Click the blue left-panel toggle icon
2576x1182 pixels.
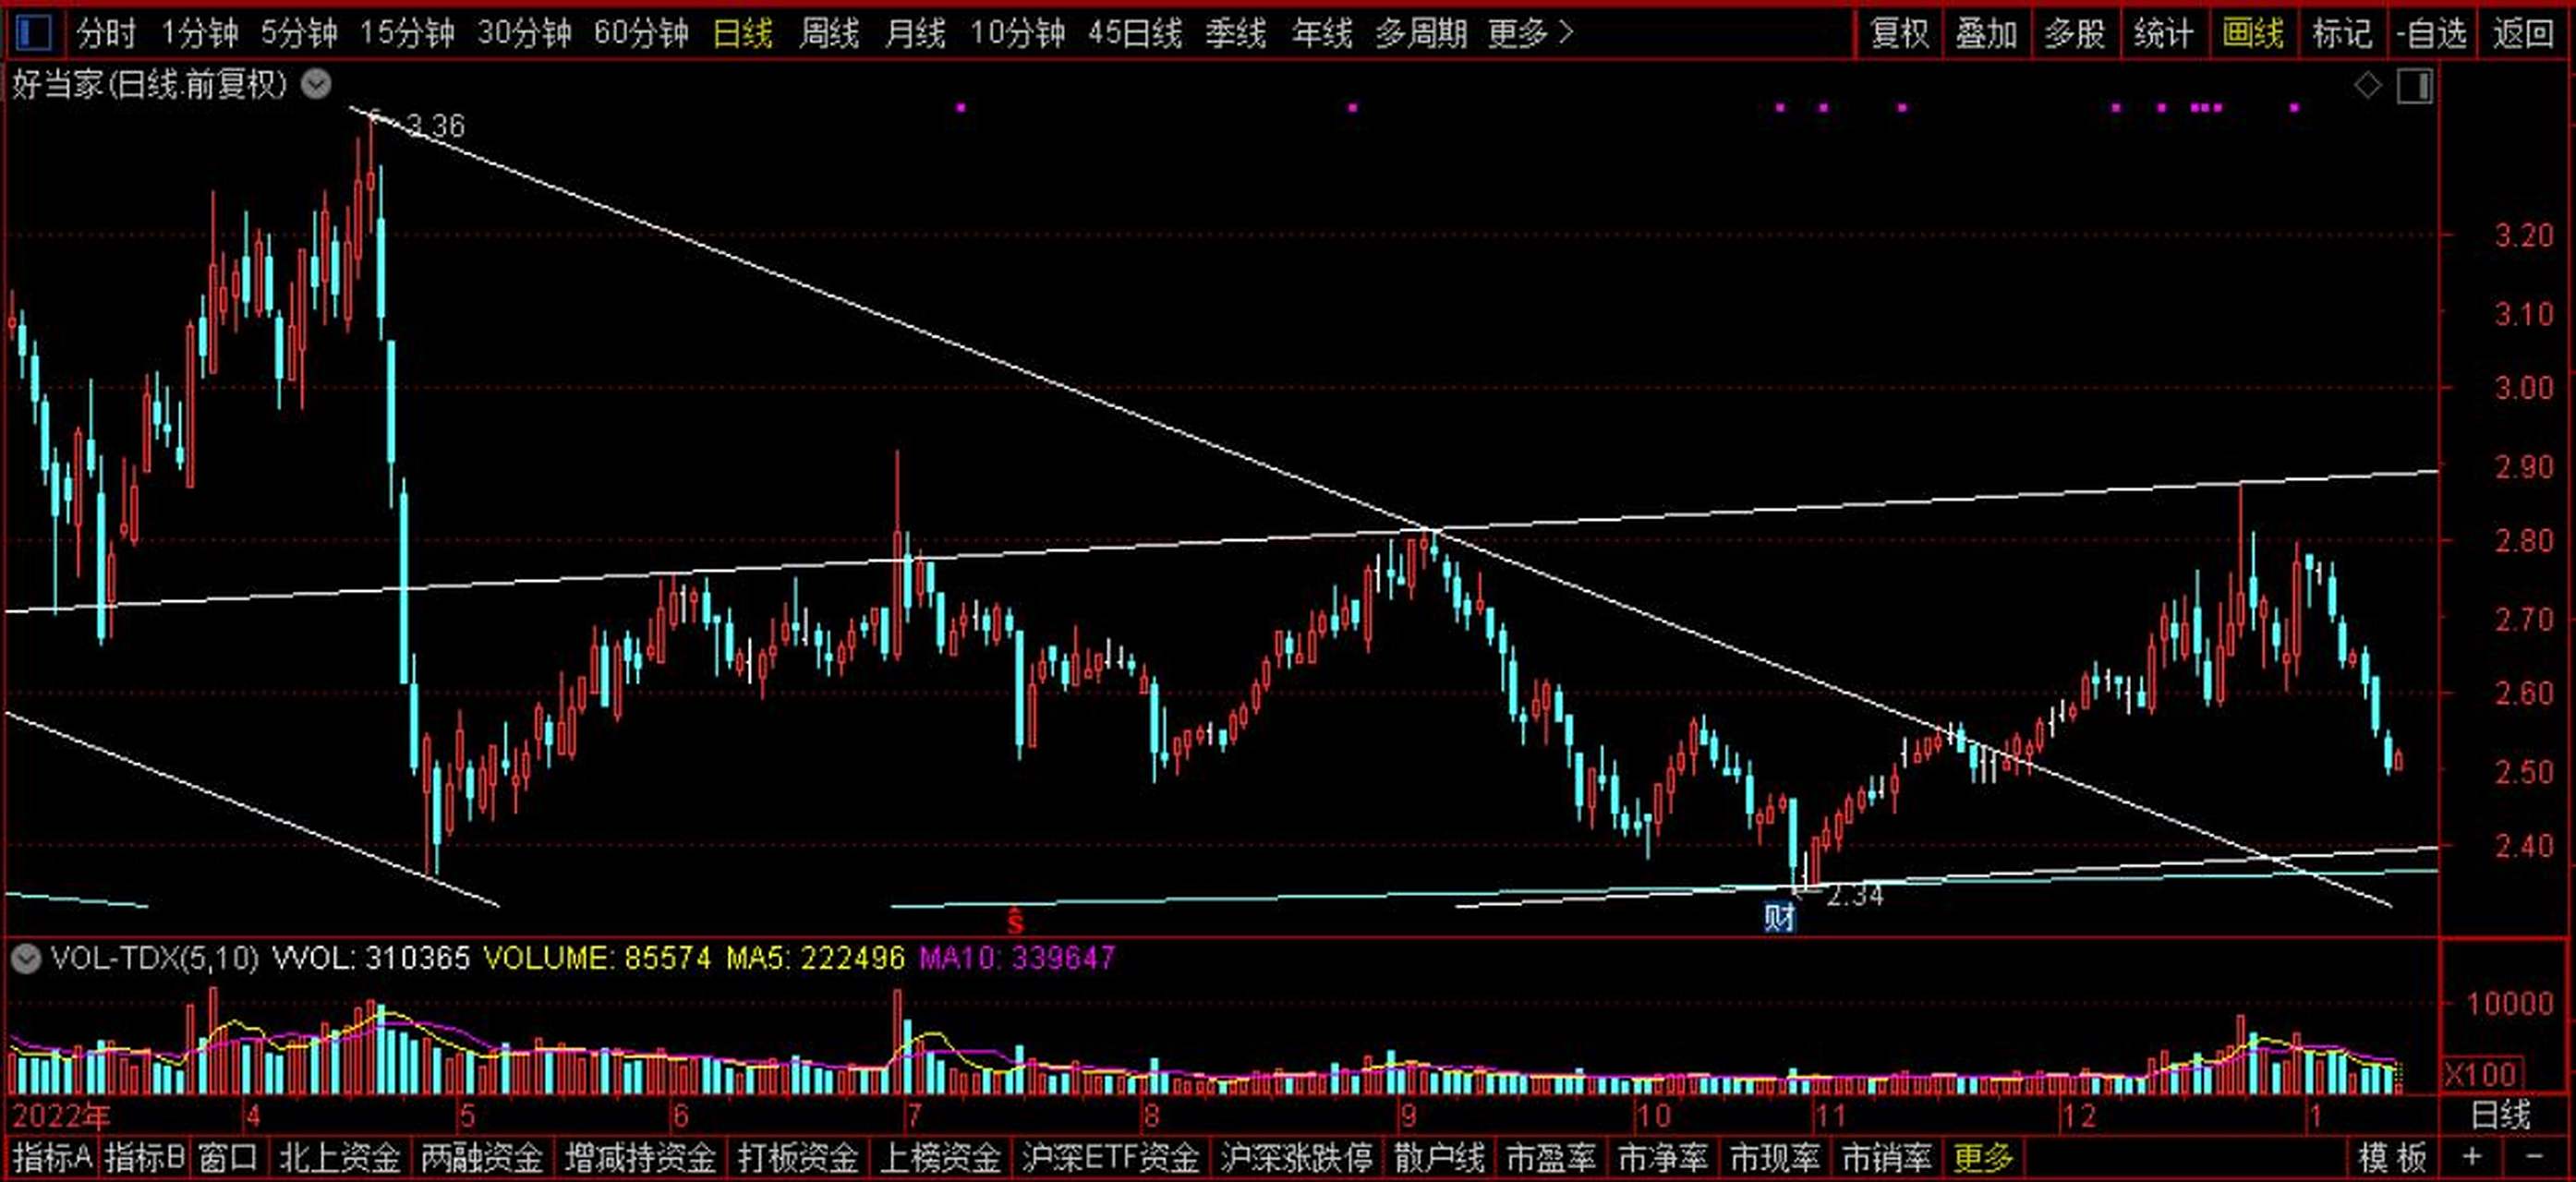pos(34,33)
